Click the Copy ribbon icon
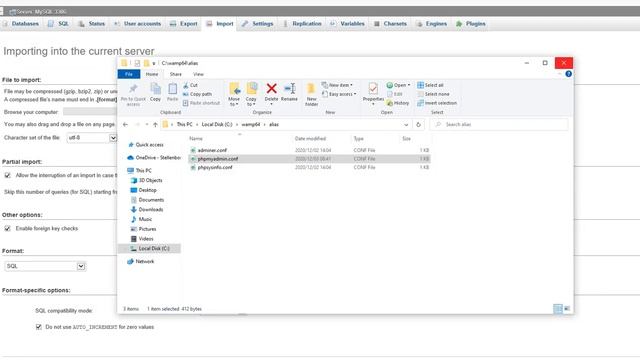 click(x=156, y=89)
